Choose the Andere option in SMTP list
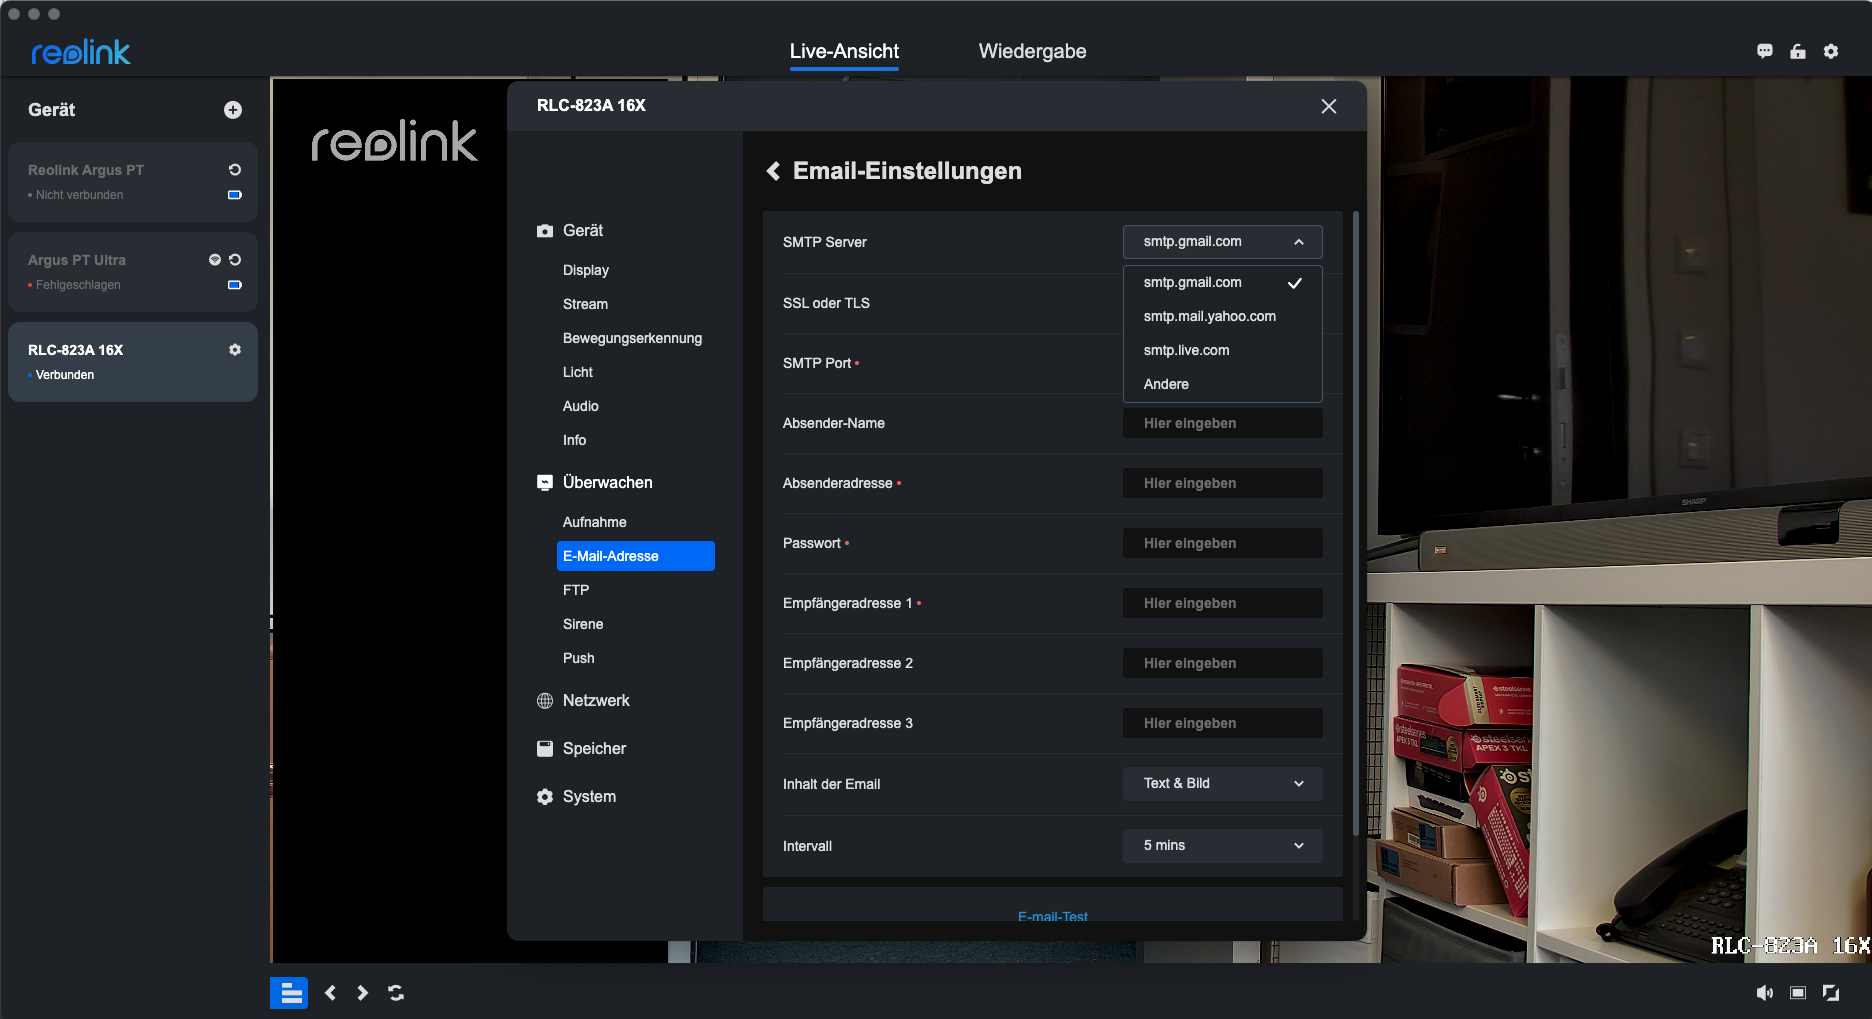Screen dimensions: 1872x1019 pyautogui.click(x=1166, y=385)
